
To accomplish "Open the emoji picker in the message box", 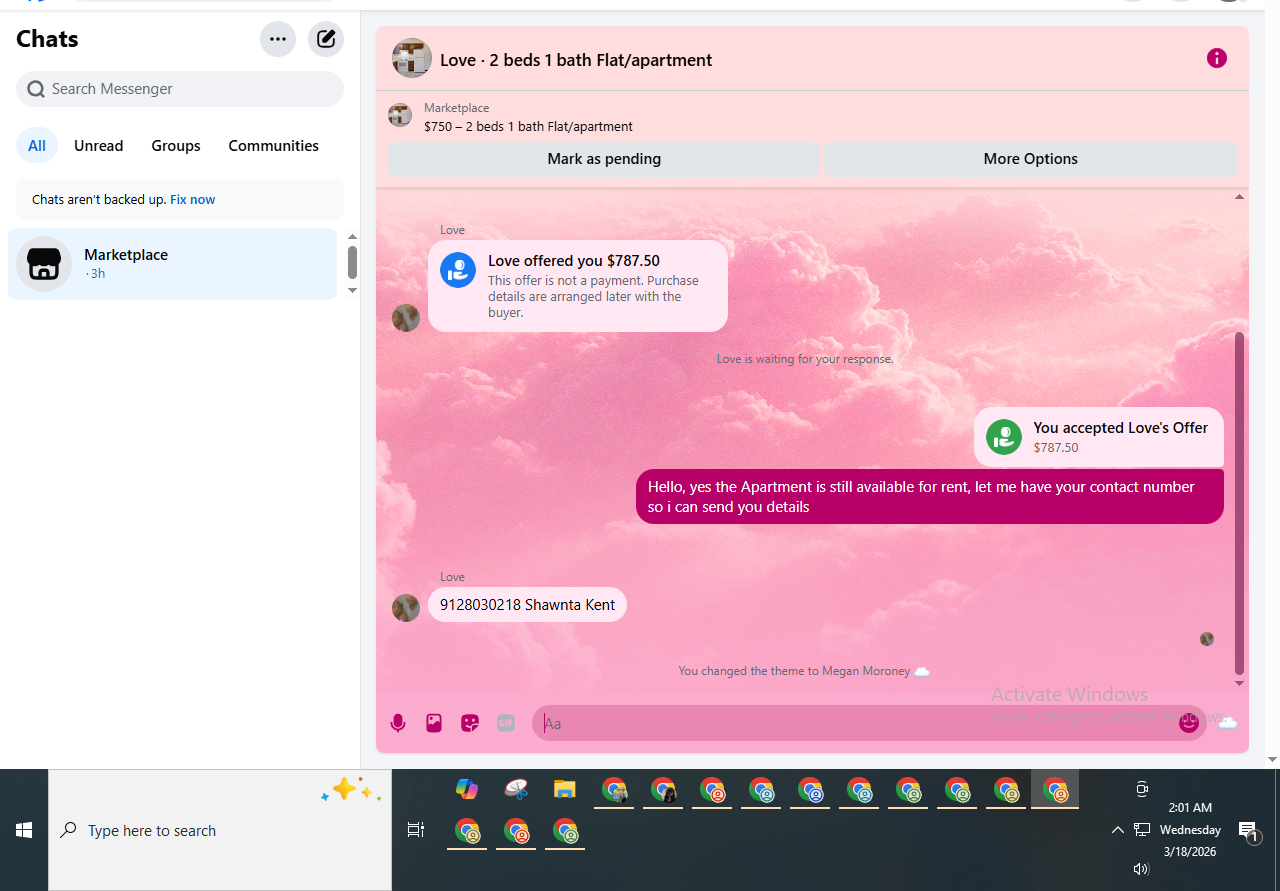I will (1188, 723).
